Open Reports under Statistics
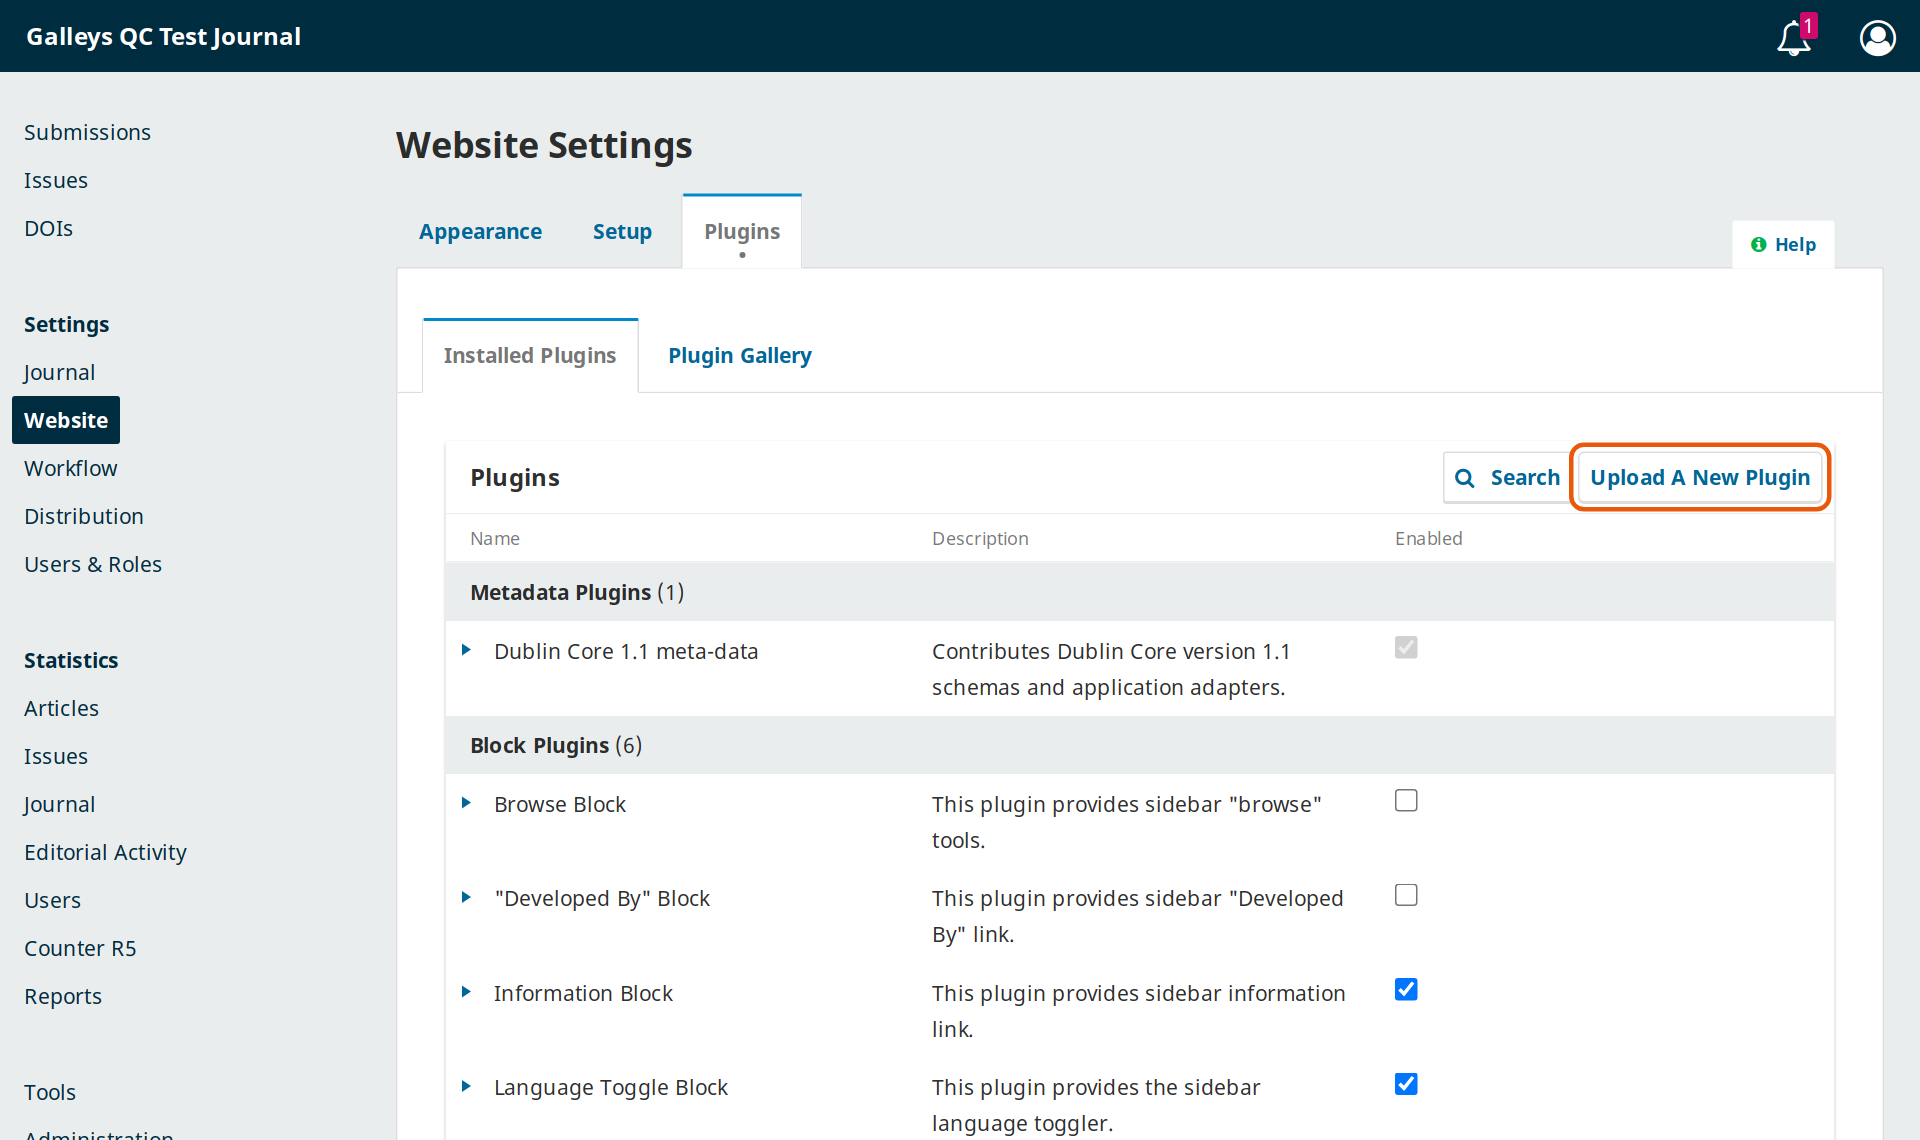1920x1140 pixels. tap(63, 996)
